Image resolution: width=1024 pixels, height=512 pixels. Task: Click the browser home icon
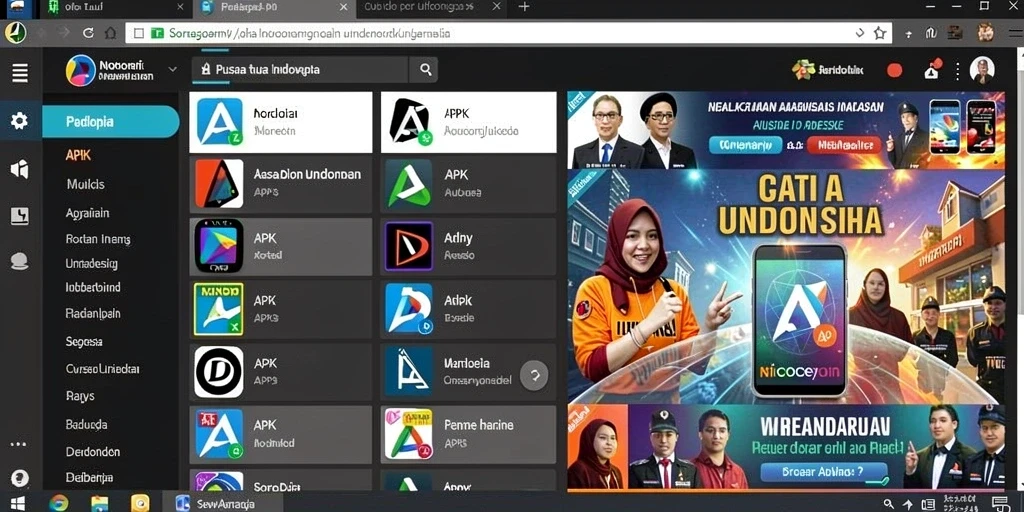(x=110, y=33)
